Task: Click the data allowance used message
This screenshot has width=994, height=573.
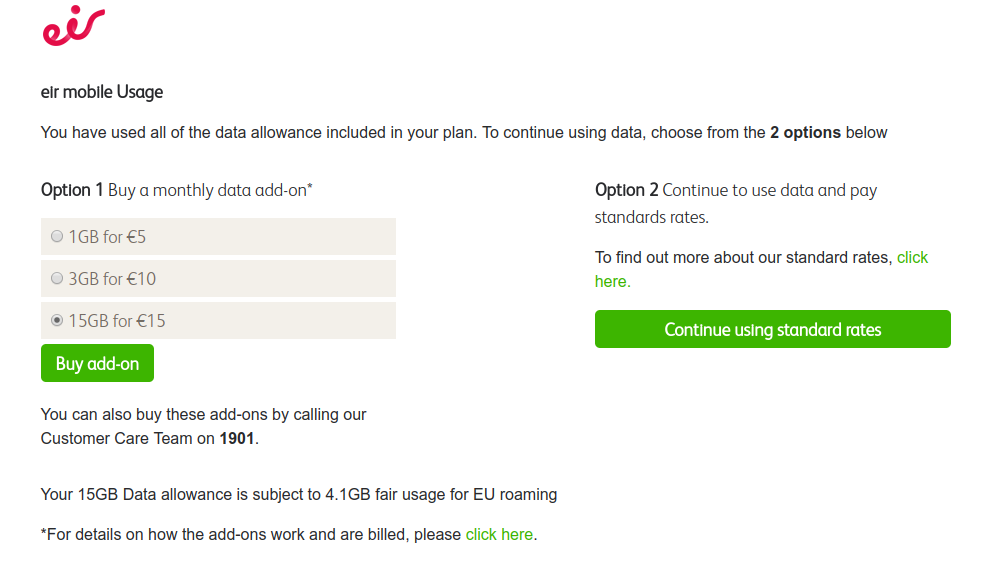Action: [464, 132]
